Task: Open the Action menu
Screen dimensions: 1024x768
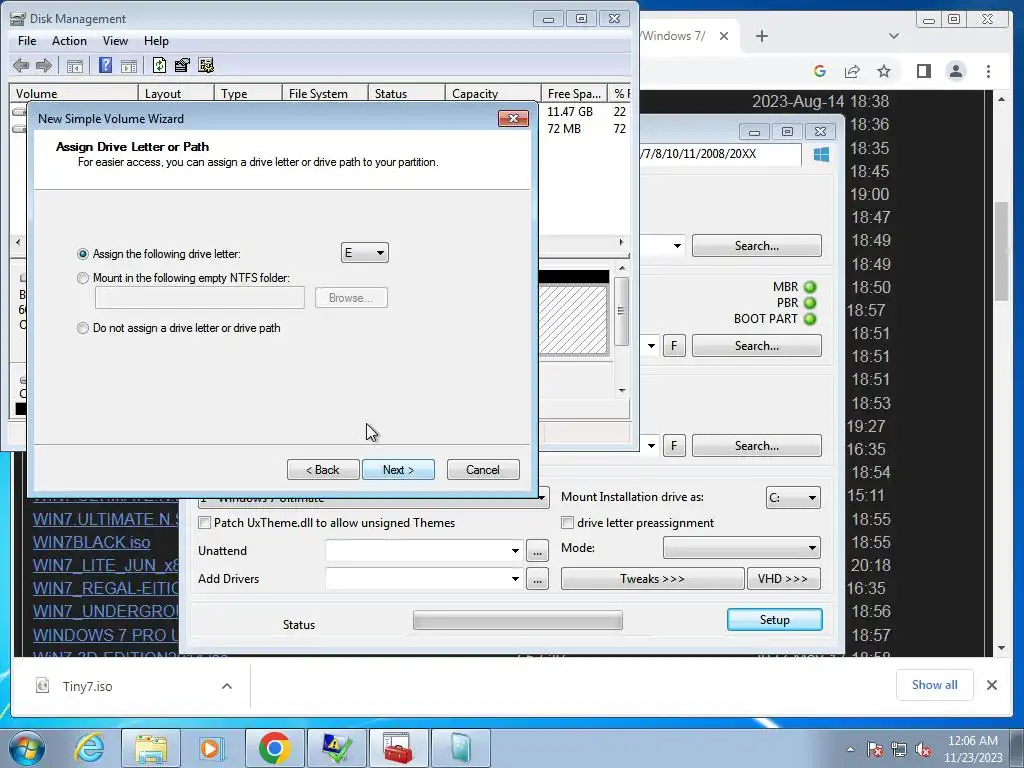Action: [69, 40]
